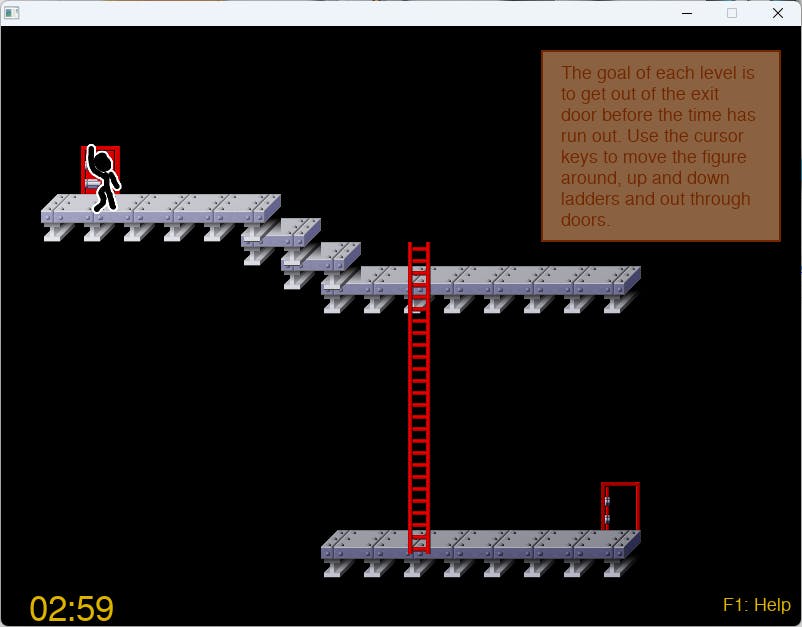The width and height of the screenshot is (802, 627).
Task: Click the countdown timer reading 02:59
Action: coord(72,608)
